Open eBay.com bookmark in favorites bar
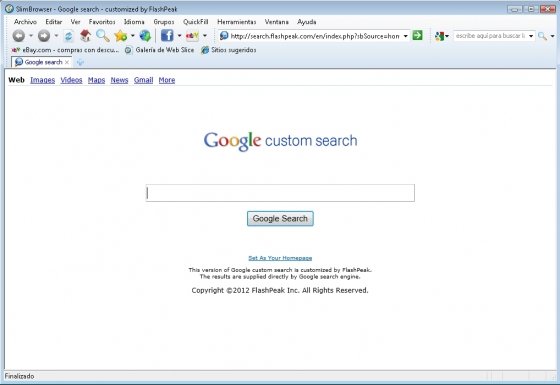This screenshot has width=560, height=385. pyautogui.click(x=65, y=50)
